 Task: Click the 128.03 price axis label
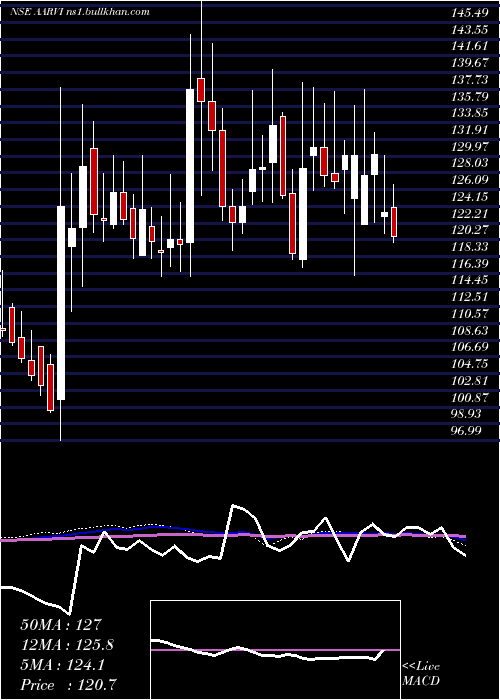point(469,163)
